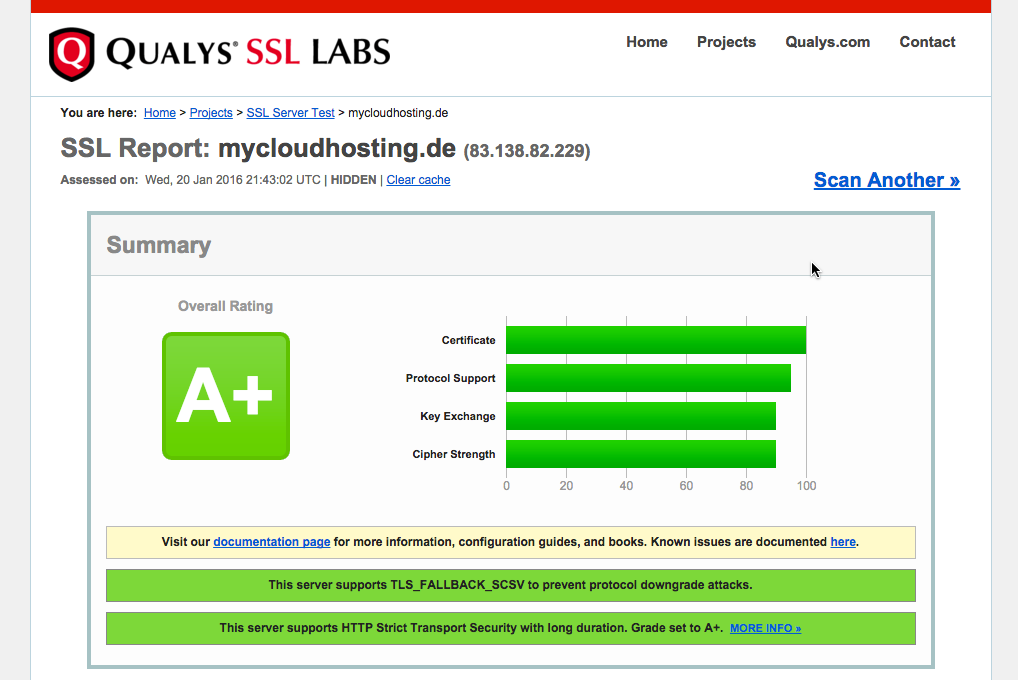Image resolution: width=1018 pixels, height=680 pixels.
Task: Click the Summary section heading
Action: point(158,245)
